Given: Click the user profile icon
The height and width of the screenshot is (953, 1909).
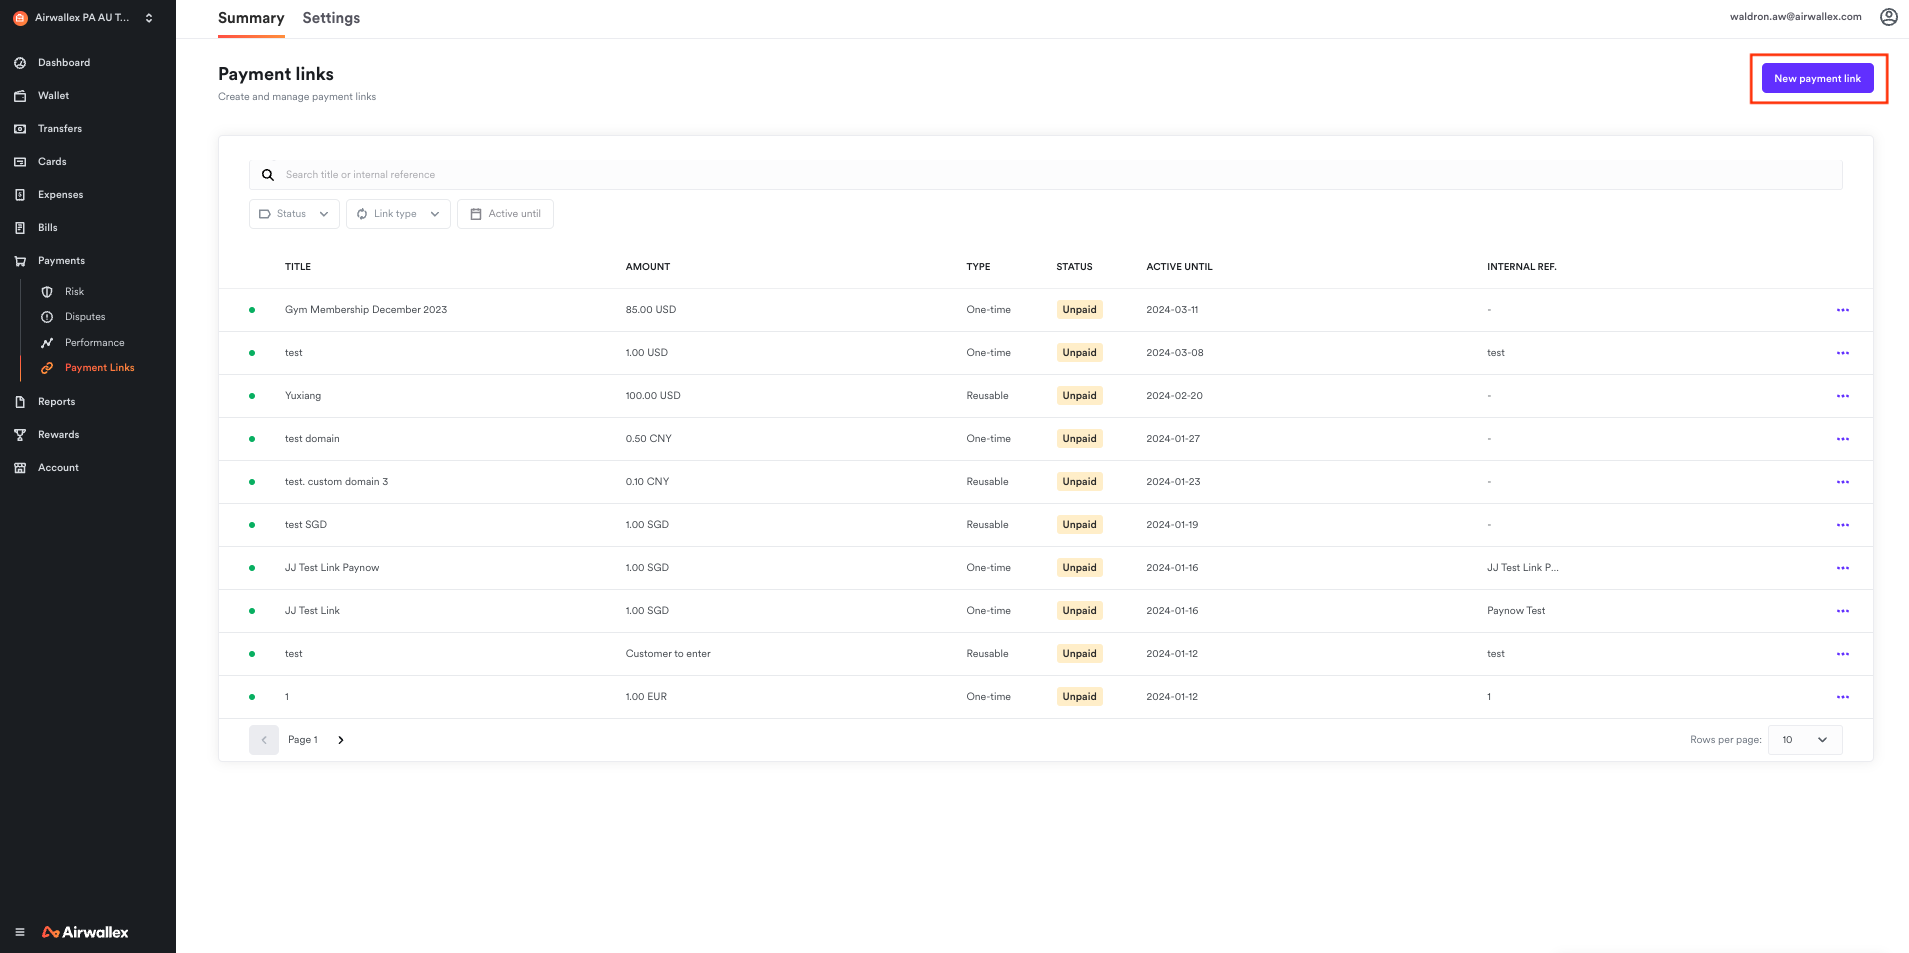Looking at the screenshot, I should click(1888, 17).
